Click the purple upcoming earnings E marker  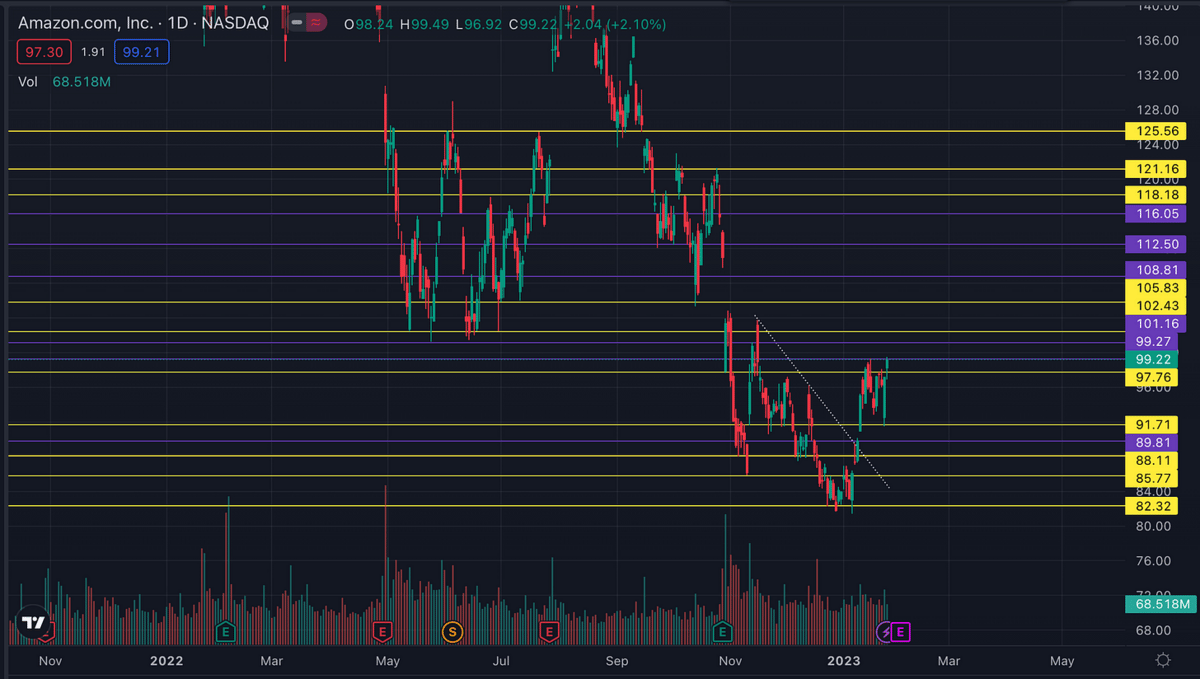point(901,631)
